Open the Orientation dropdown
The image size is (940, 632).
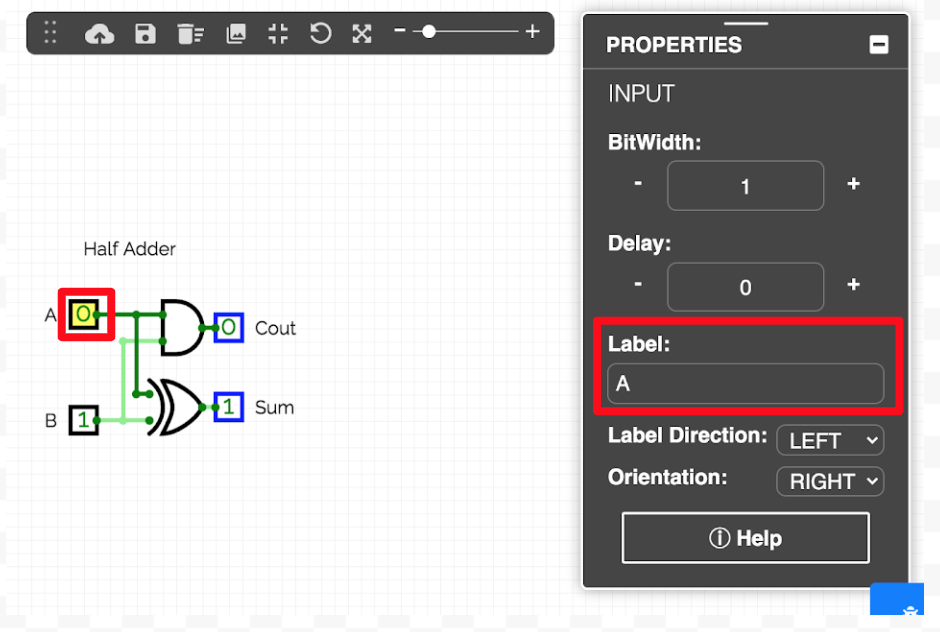tap(830, 481)
